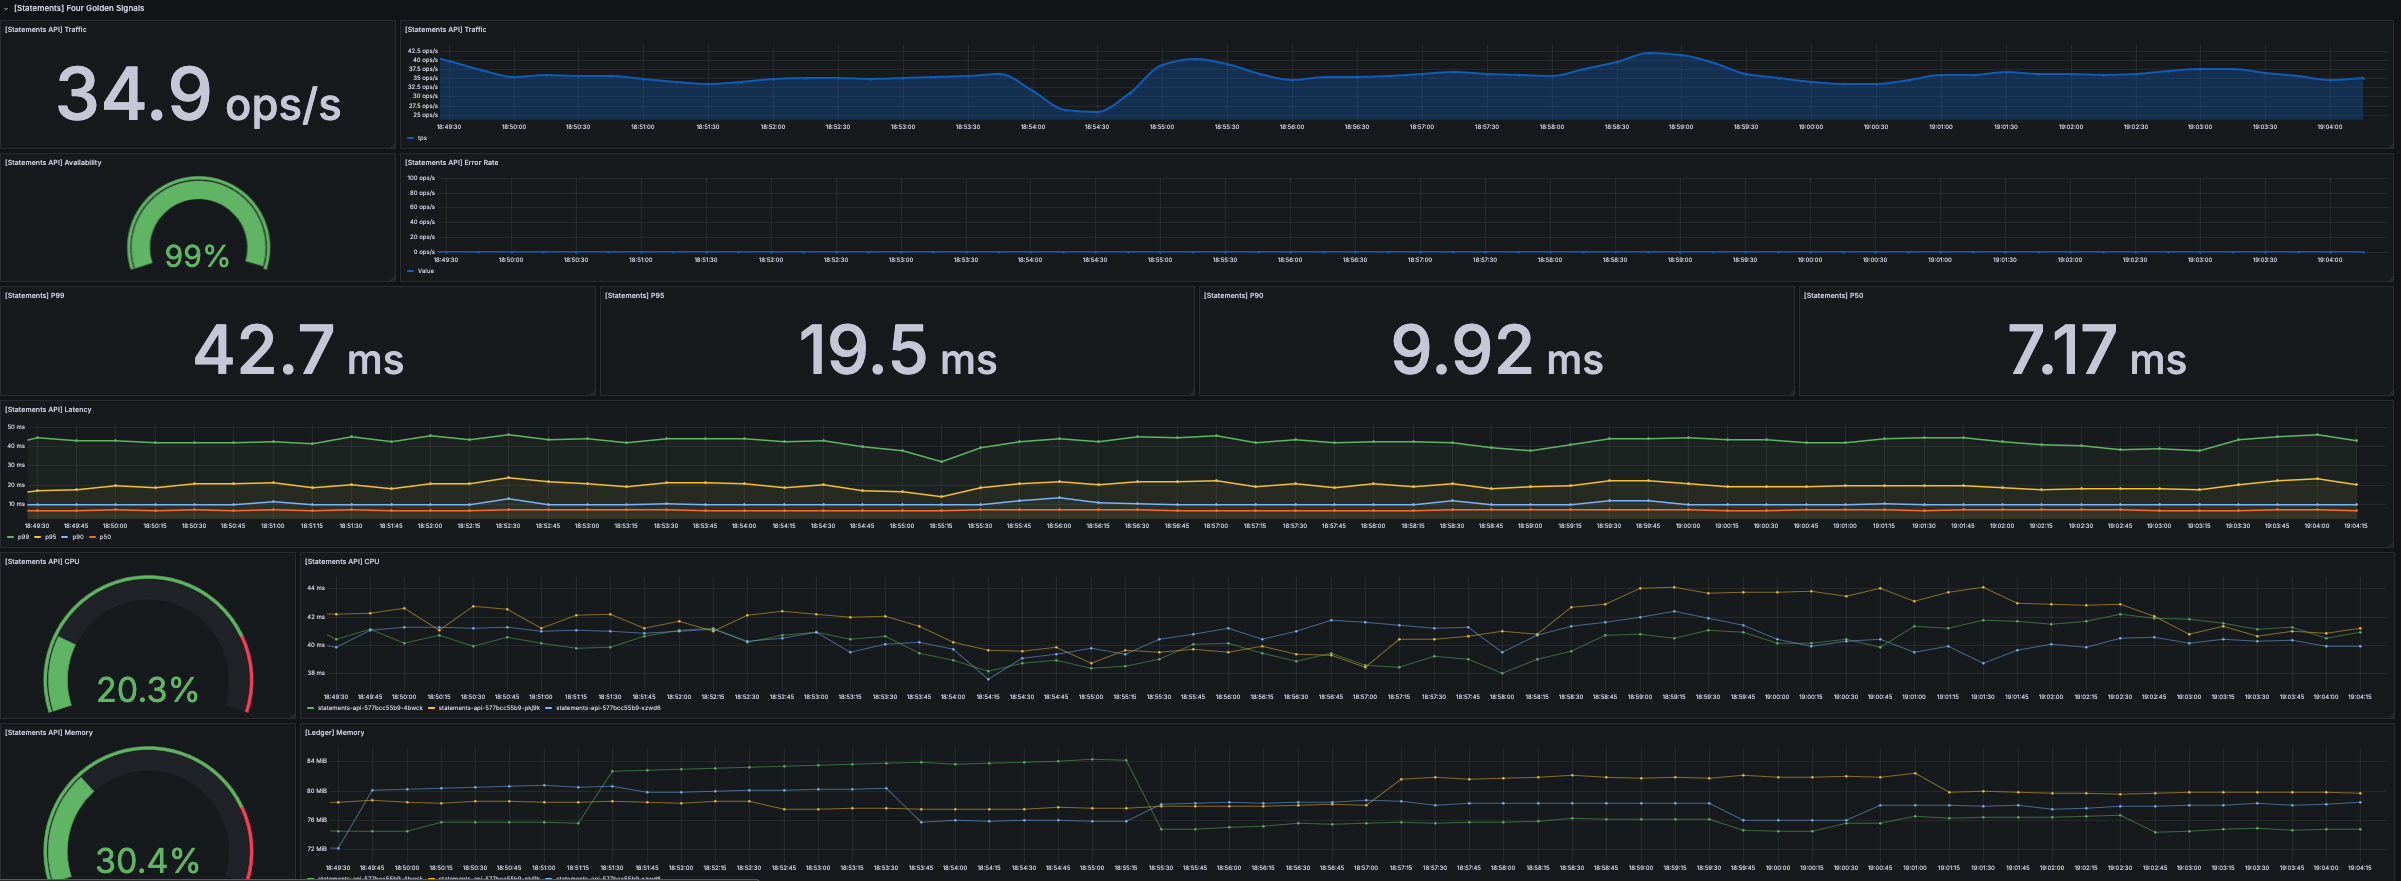
Task: Toggle the Value series in Error Rate legend
Action: pyautogui.click(x=426, y=271)
